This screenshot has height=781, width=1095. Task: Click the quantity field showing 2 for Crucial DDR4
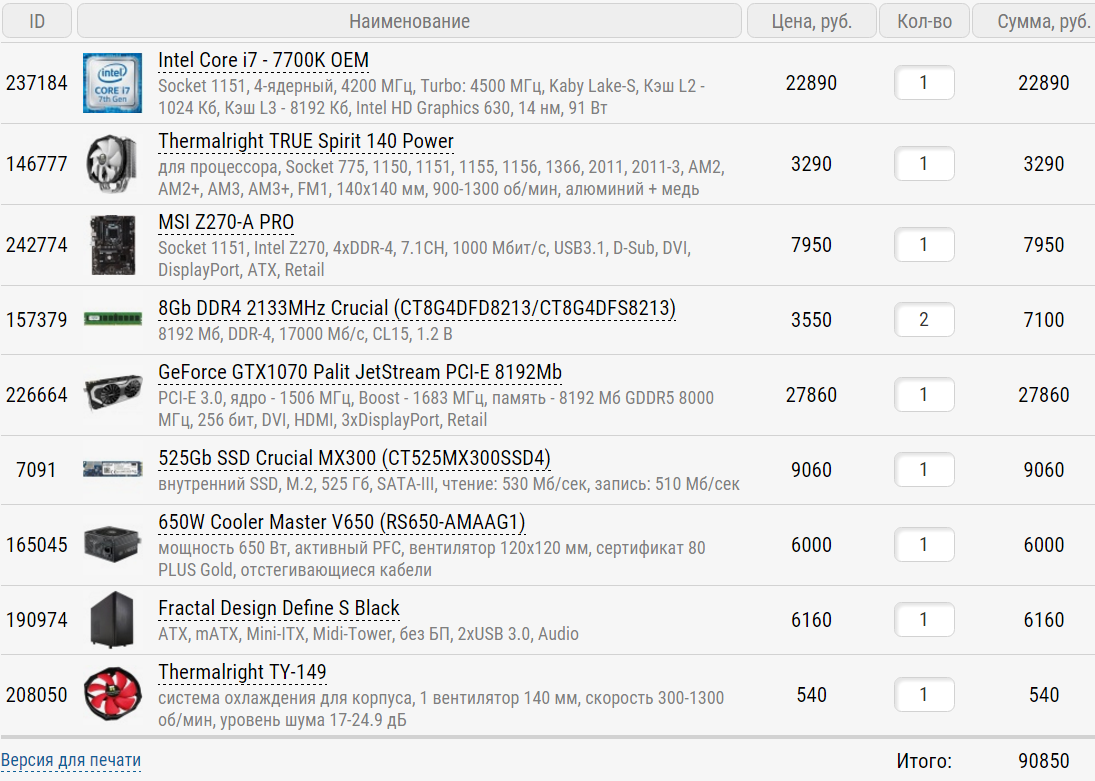(924, 320)
